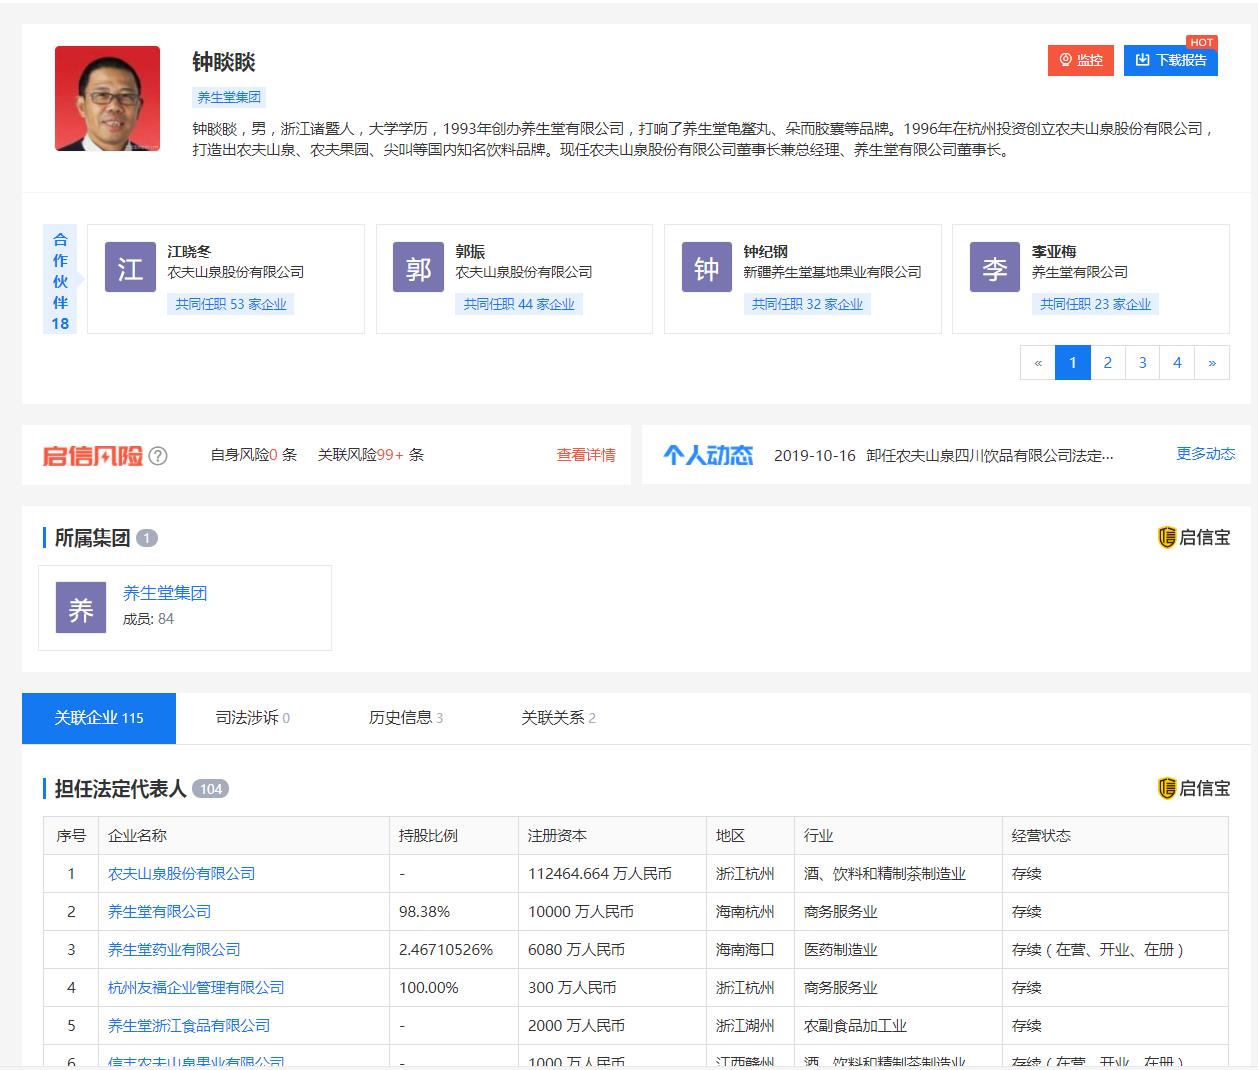Click the 江 avatar icon of 江晓冬
Viewport: 1258px width, 1070px height.
tap(129, 267)
